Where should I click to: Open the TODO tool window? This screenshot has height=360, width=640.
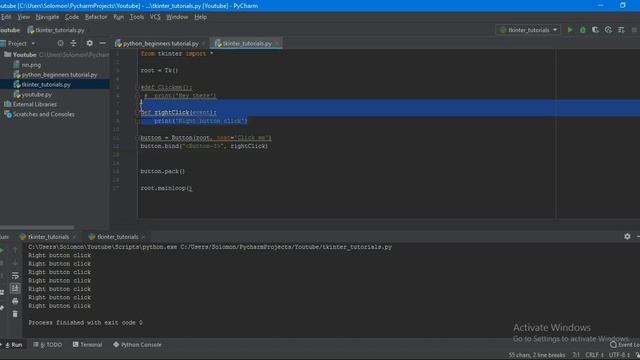click(48, 345)
